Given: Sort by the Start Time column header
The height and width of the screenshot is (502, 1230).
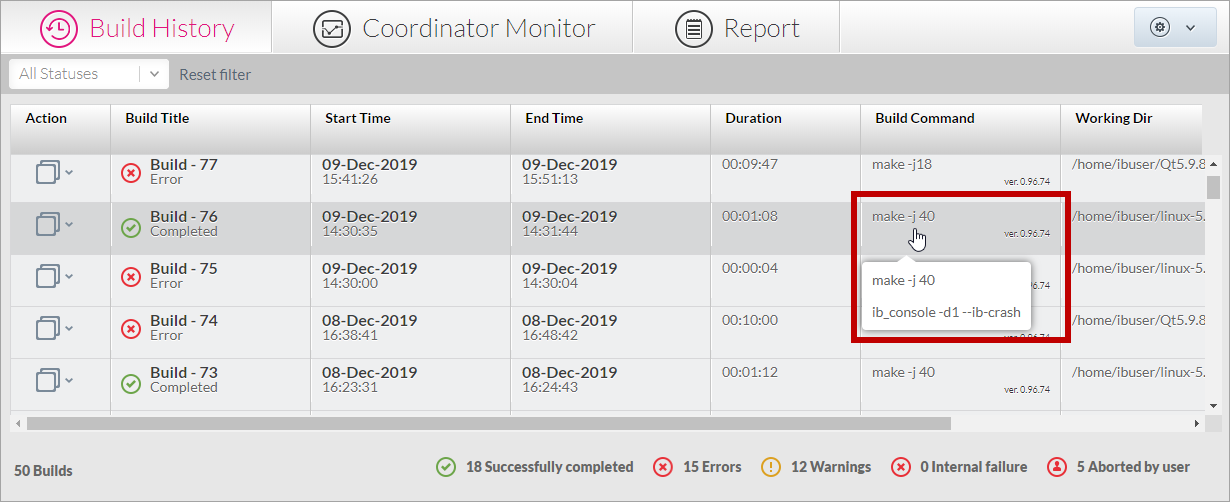Looking at the screenshot, I should pyautogui.click(x=358, y=118).
